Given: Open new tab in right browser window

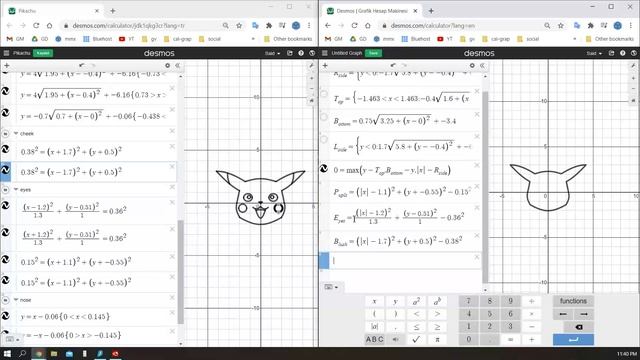Looking at the screenshot, I should [x=431, y=11].
